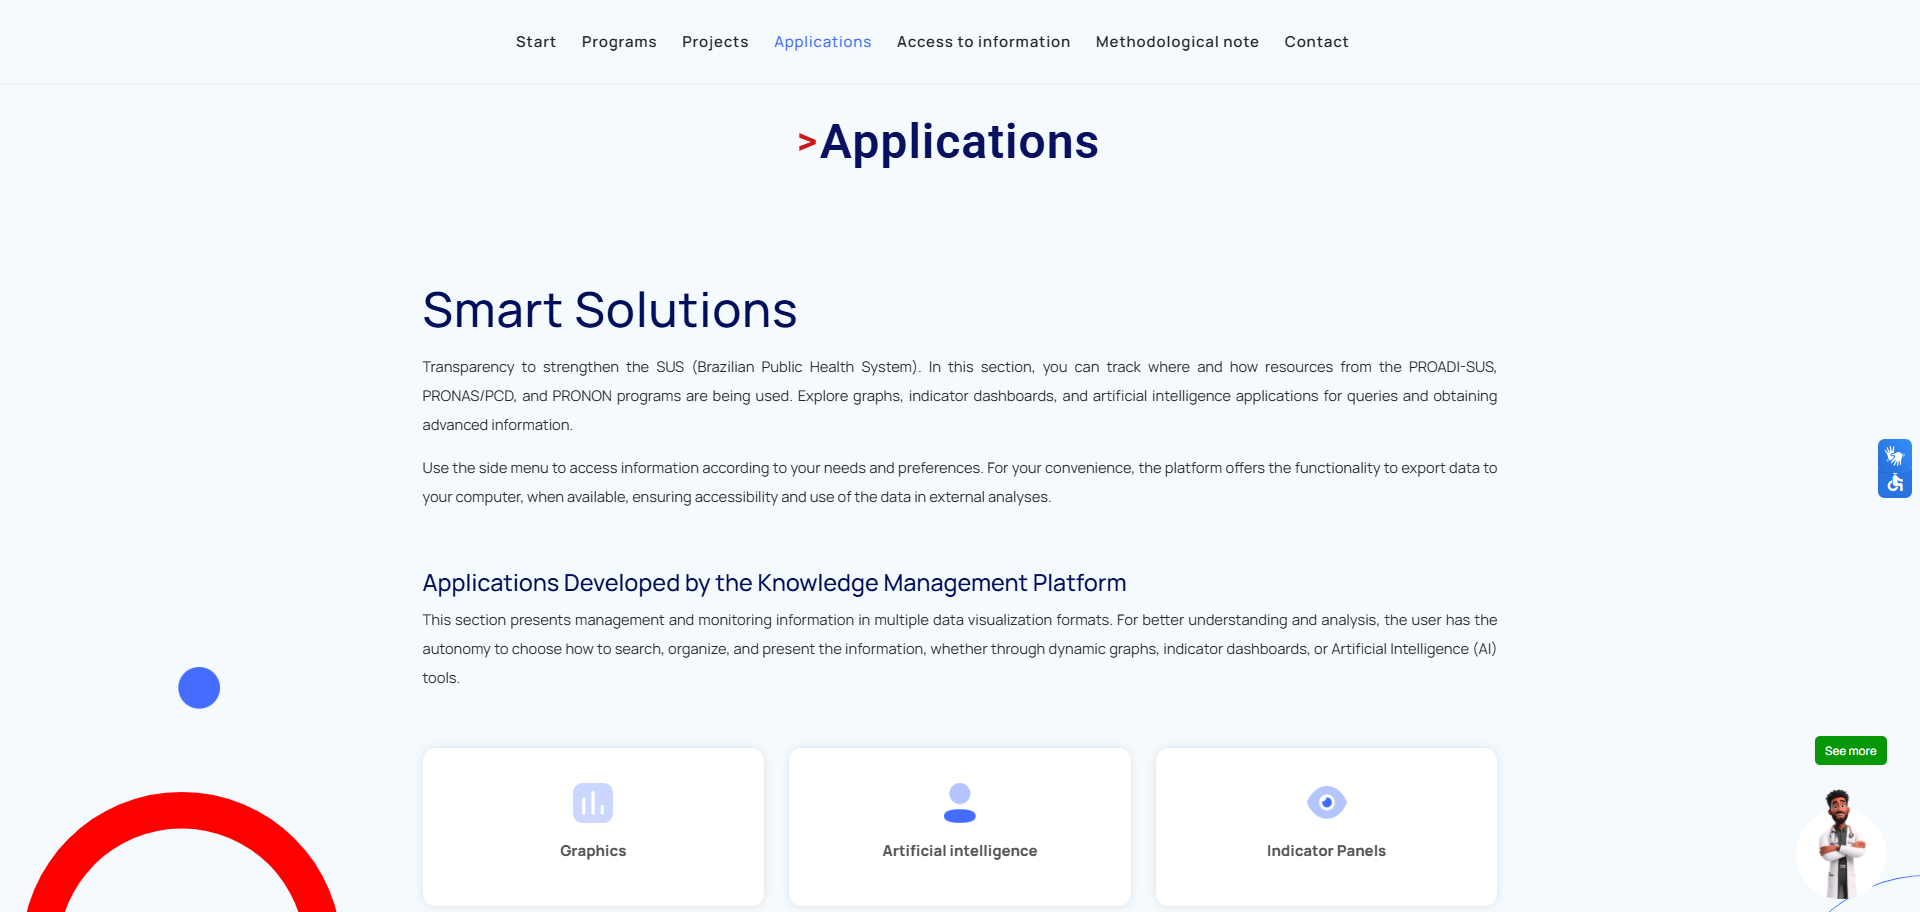This screenshot has width=1920, height=912.
Task: Click the Artificial intelligence person icon
Action: (960, 802)
